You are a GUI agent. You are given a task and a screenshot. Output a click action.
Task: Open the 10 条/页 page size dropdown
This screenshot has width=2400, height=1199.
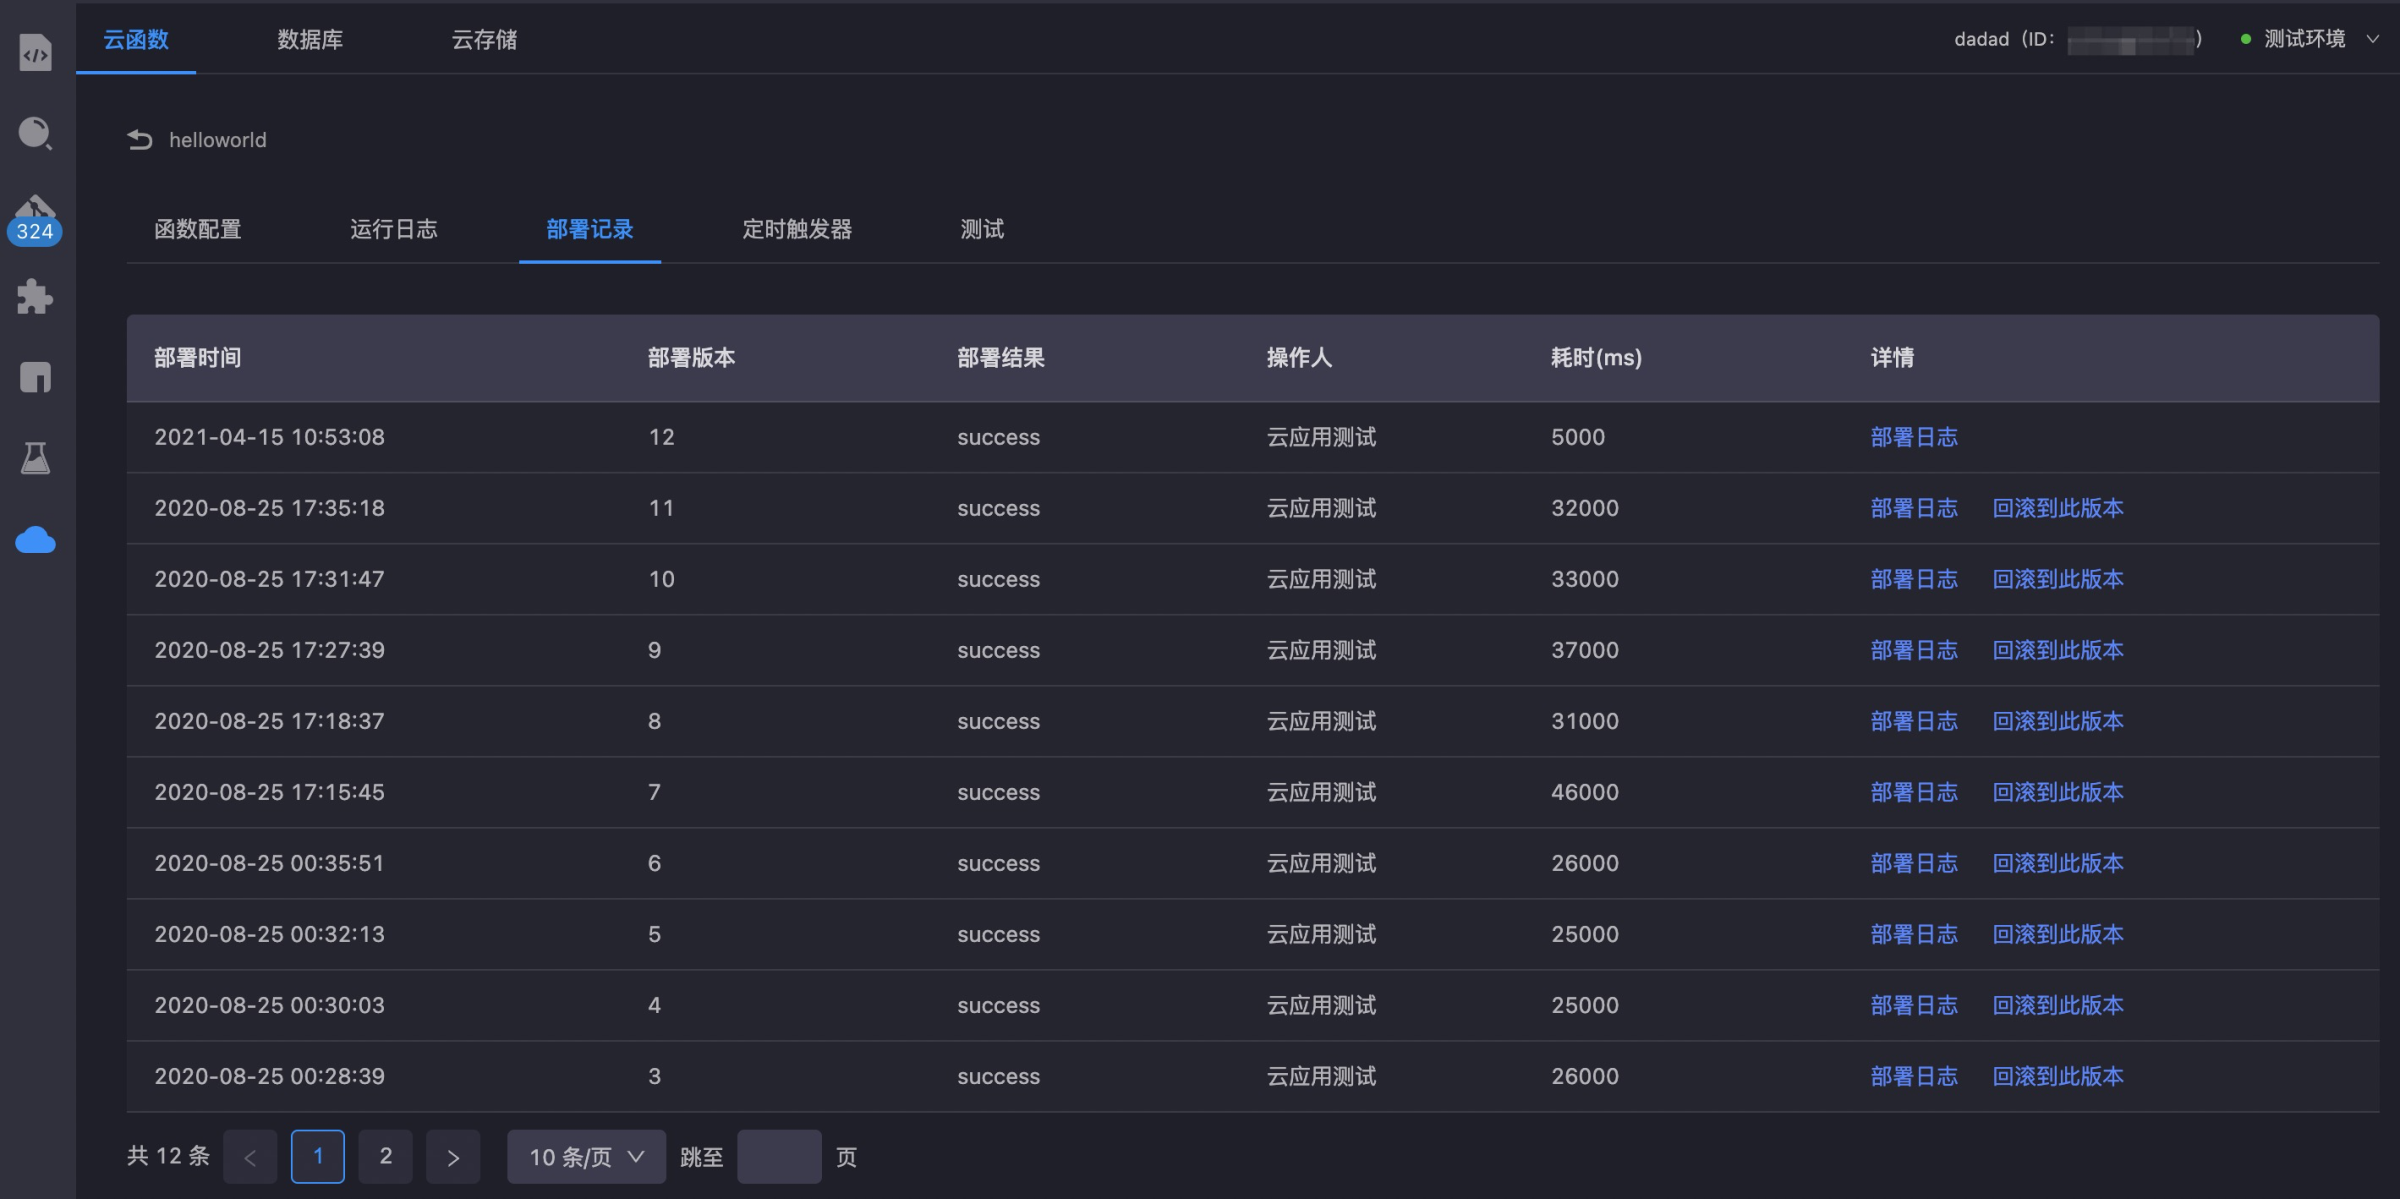click(x=586, y=1157)
